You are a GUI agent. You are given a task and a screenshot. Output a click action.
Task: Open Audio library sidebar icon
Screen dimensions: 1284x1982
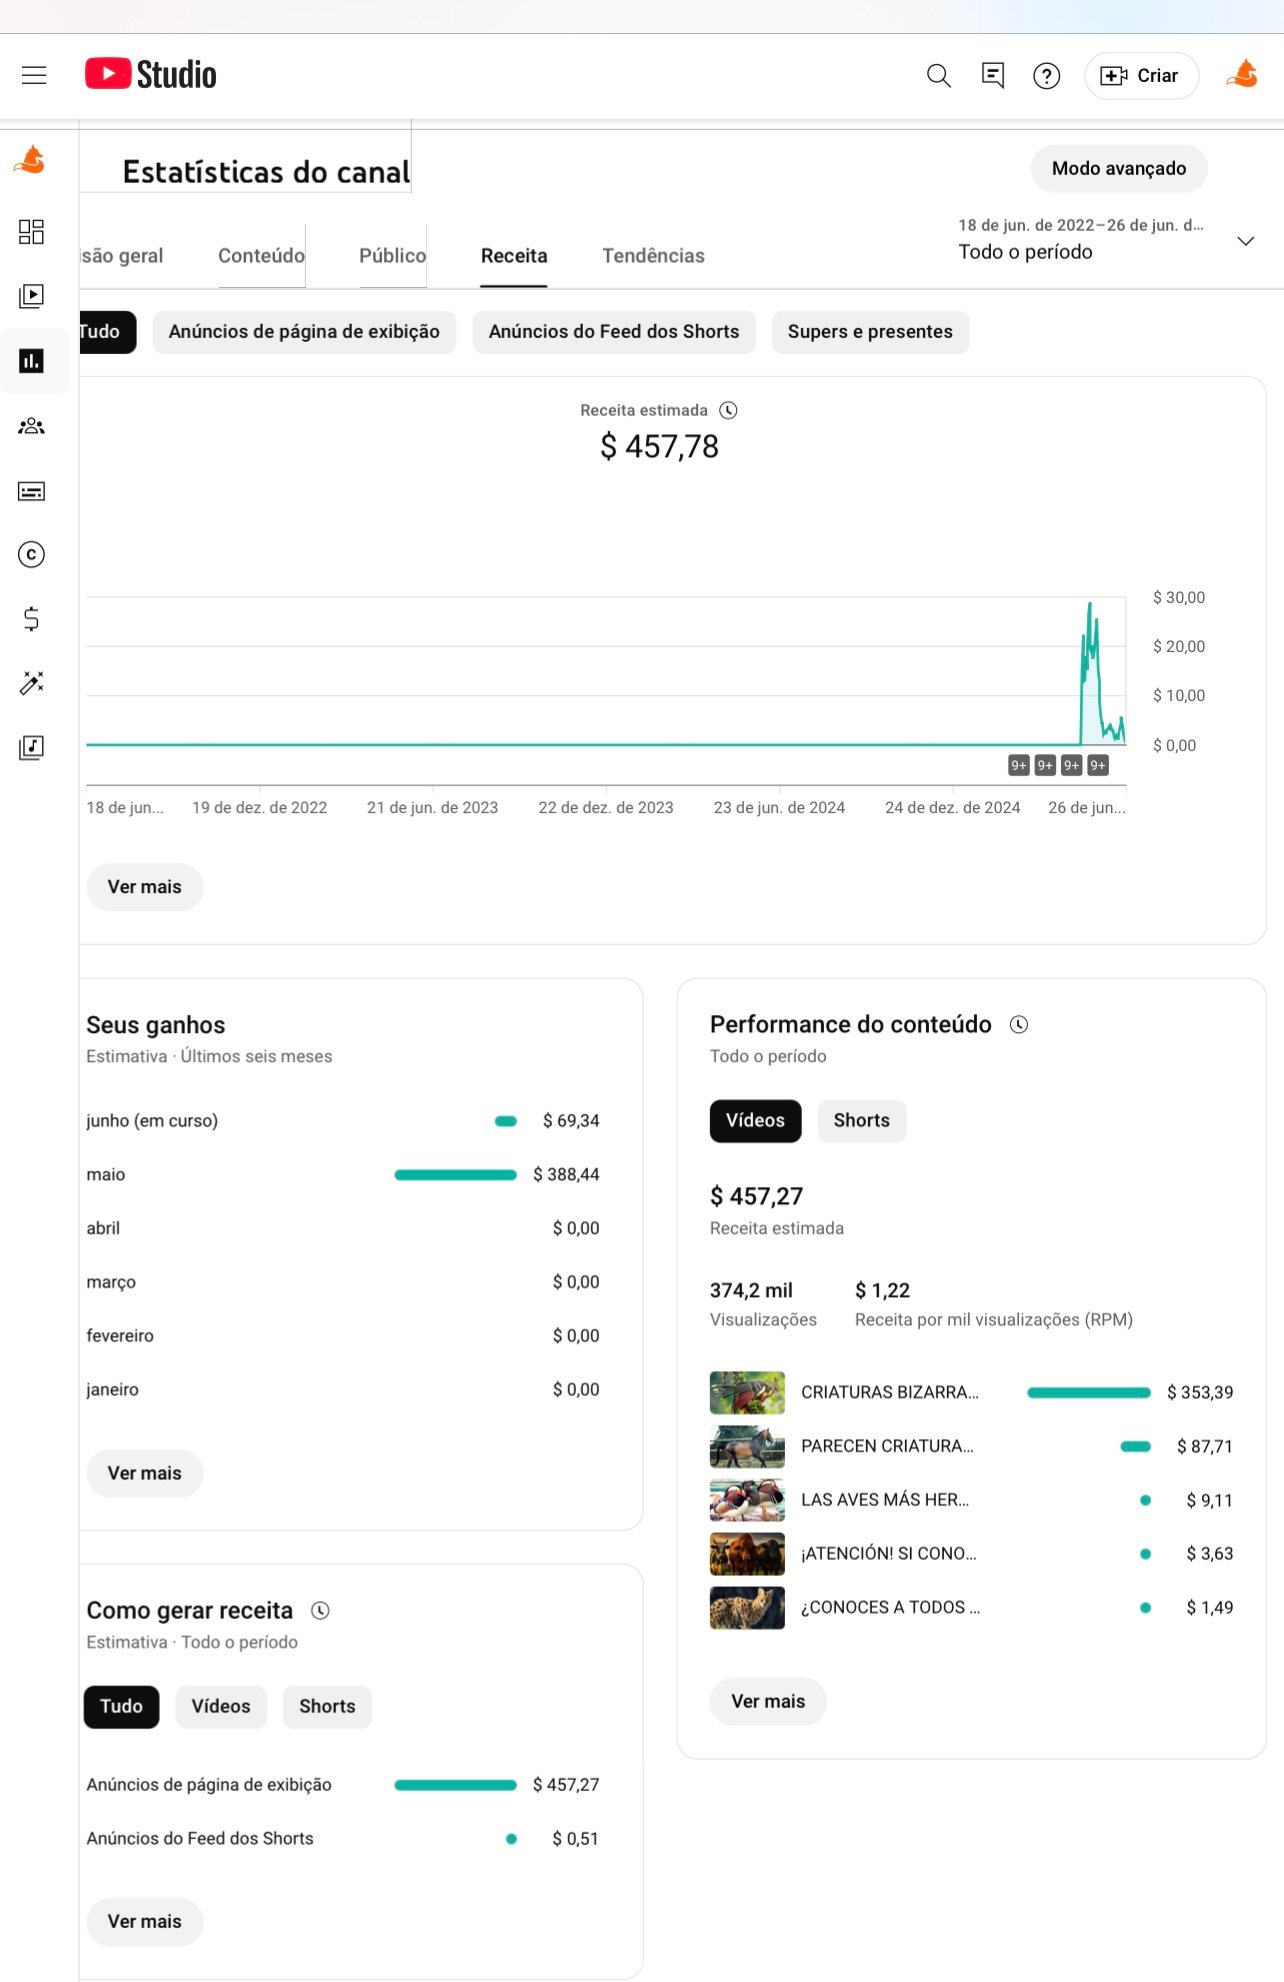(x=32, y=747)
